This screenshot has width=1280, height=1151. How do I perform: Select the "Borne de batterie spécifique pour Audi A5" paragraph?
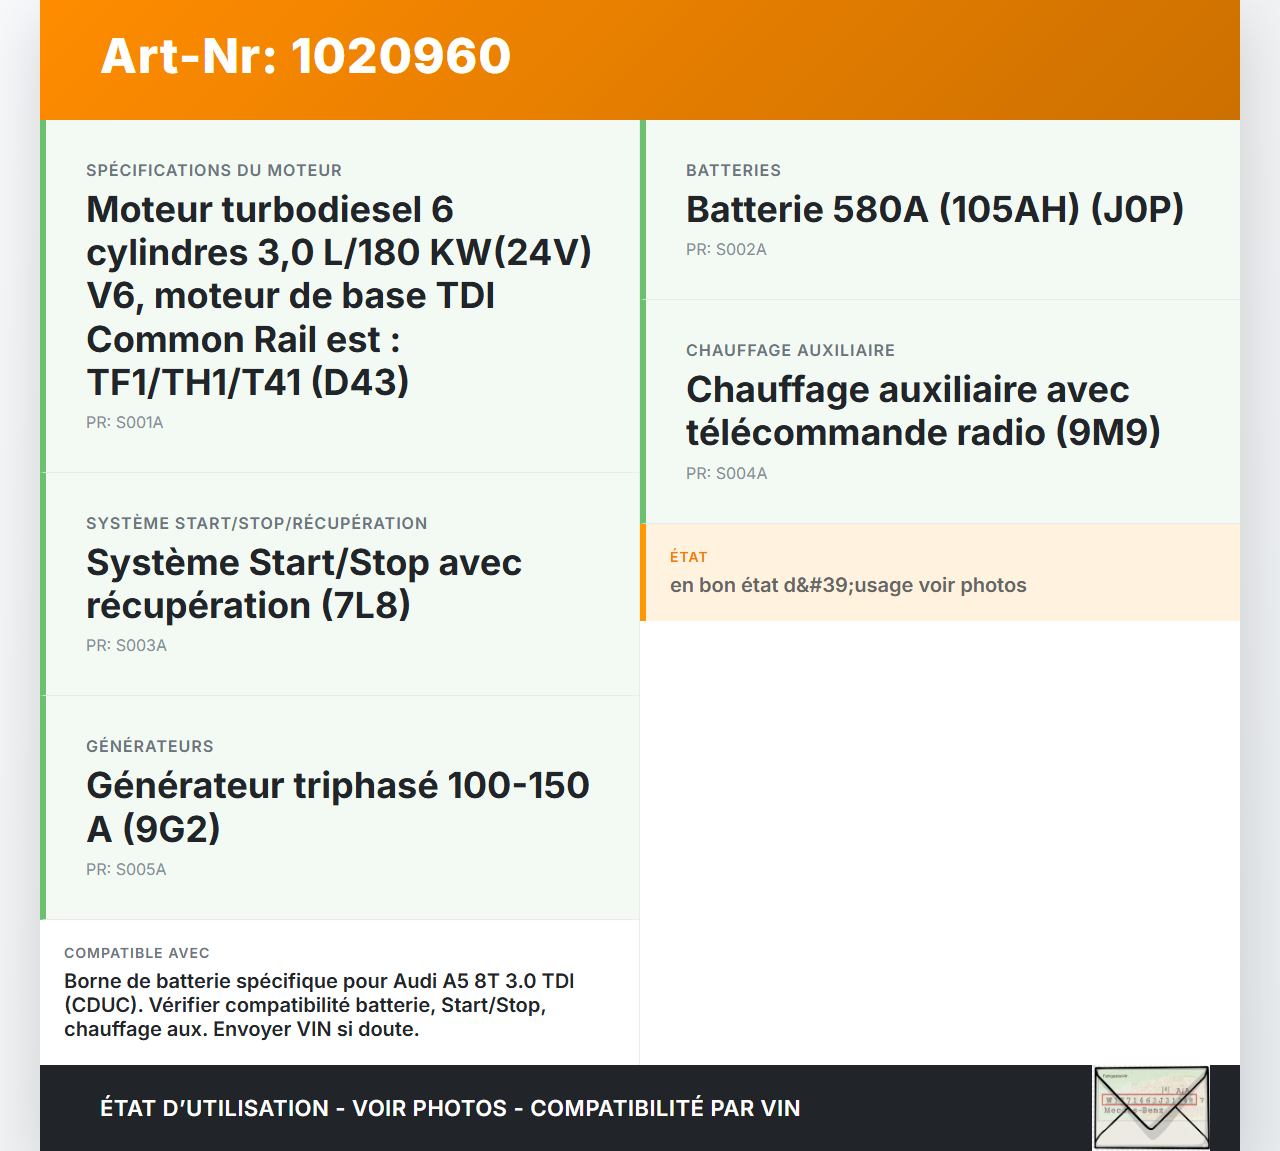pyautogui.click(x=319, y=1005)
